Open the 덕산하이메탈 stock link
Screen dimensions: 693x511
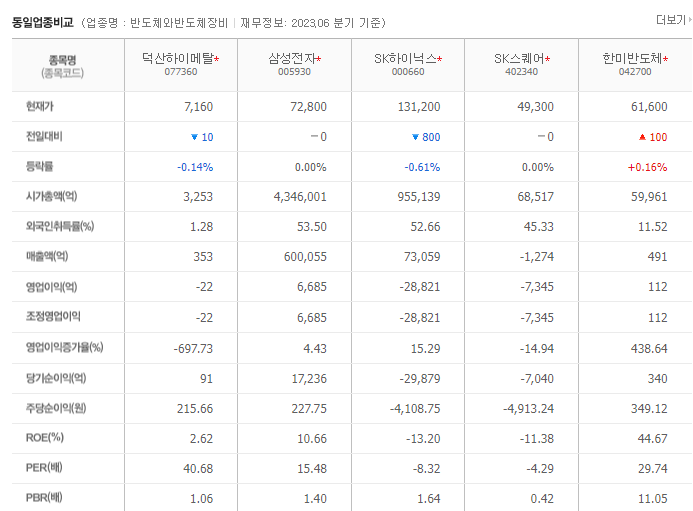pos(178,58)
